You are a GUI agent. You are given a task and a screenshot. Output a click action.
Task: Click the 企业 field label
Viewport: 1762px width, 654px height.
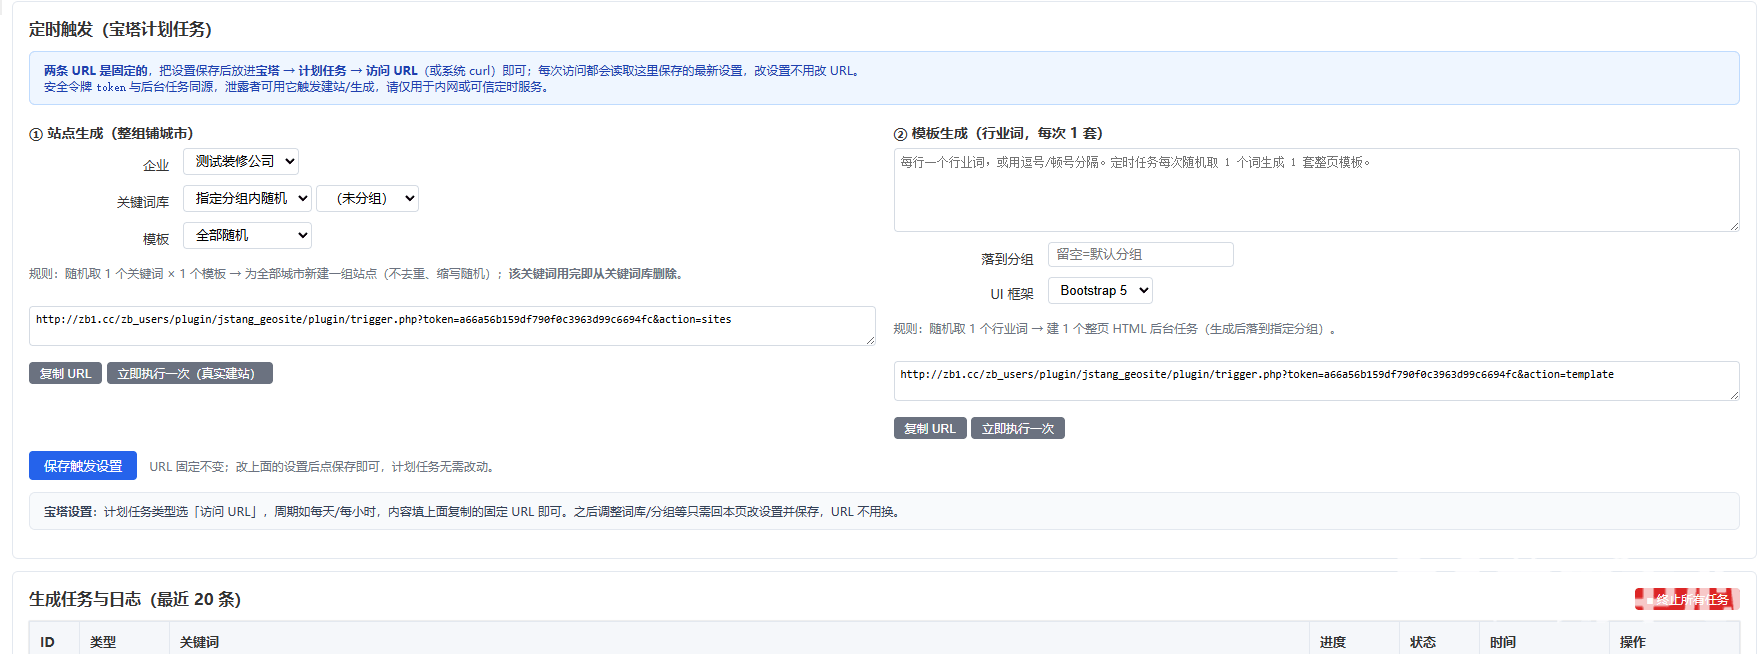156,165
